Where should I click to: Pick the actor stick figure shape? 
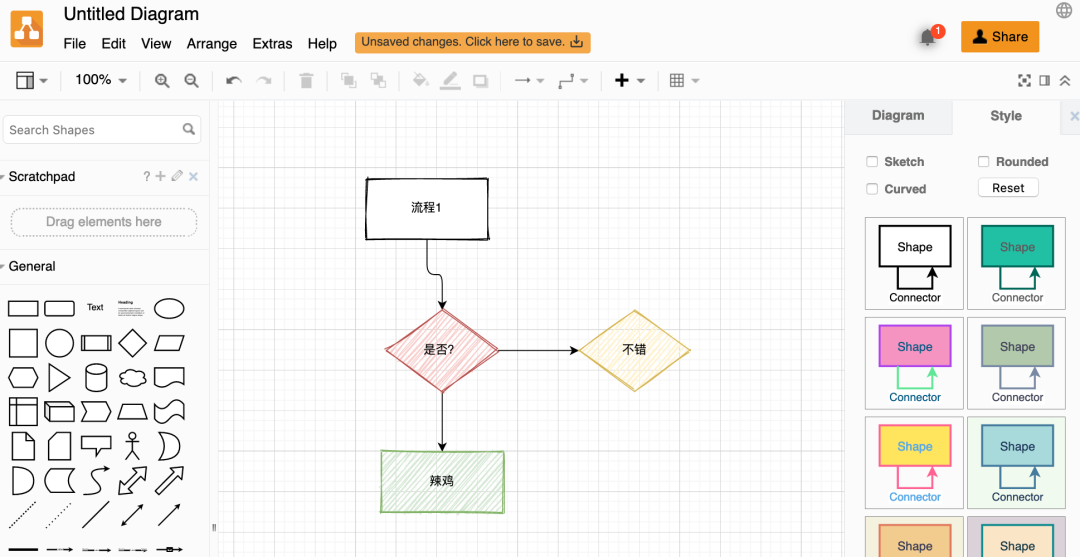click(132, 445)
